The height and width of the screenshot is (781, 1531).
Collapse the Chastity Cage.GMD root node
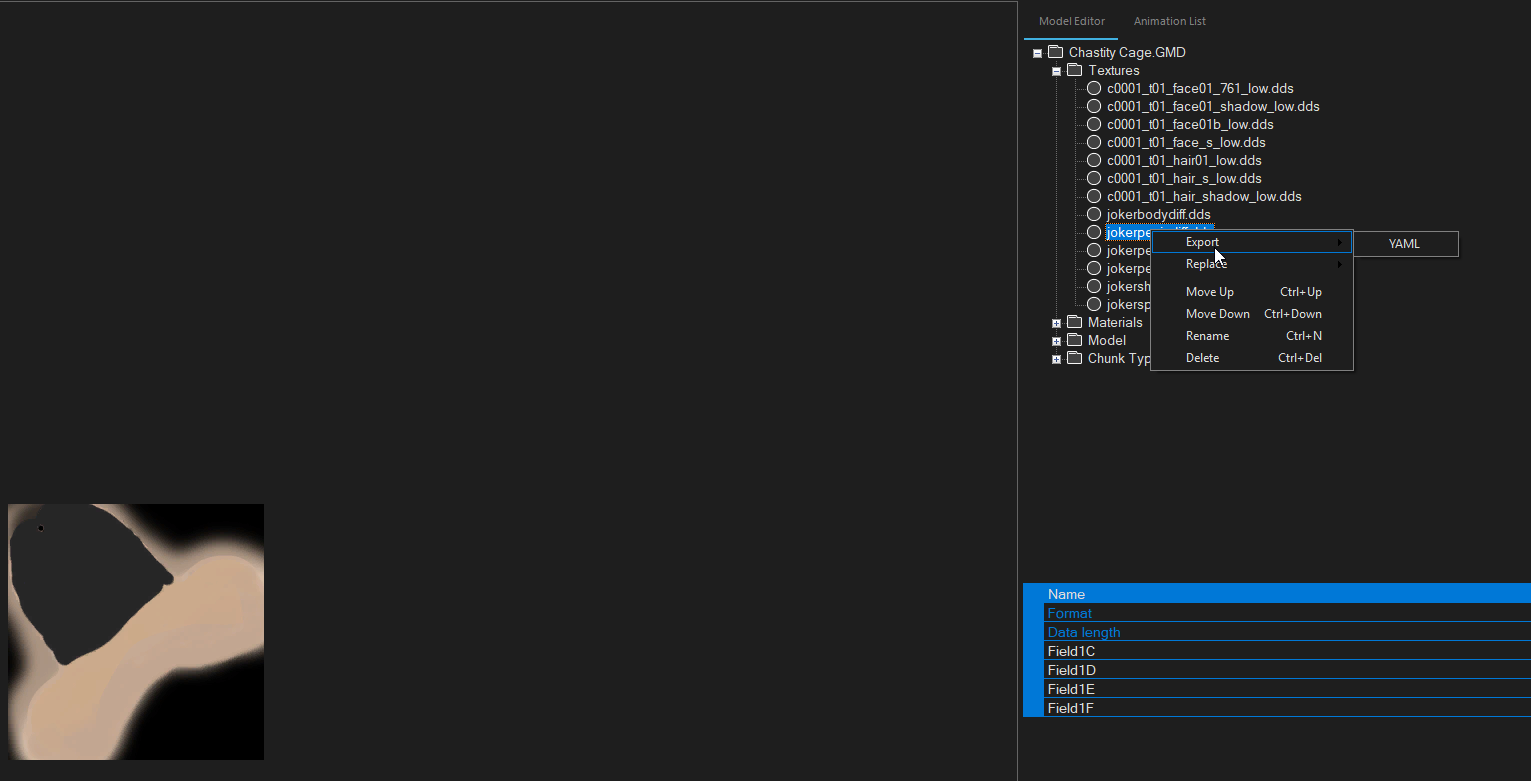tap(1037, 53)
